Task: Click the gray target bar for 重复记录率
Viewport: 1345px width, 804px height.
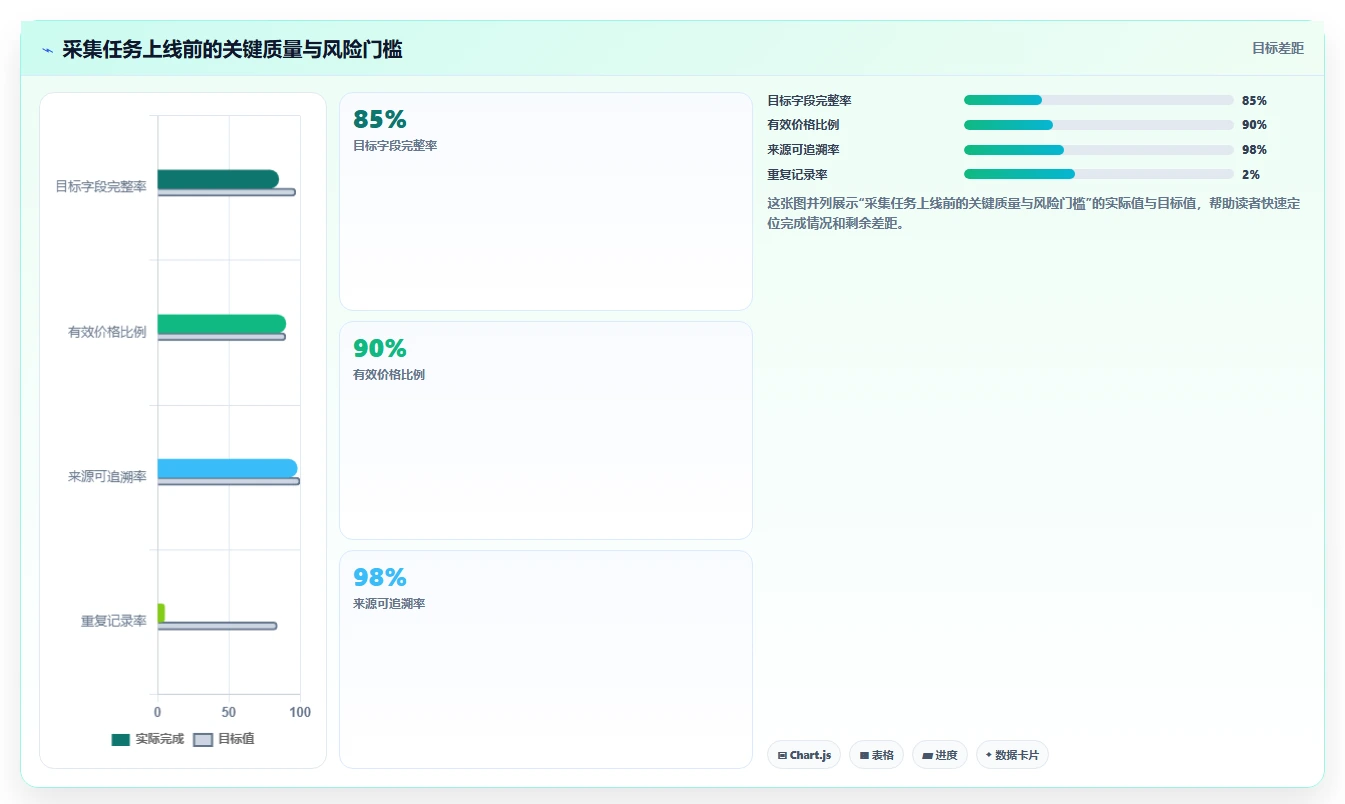Action: [x=217, y=626]
